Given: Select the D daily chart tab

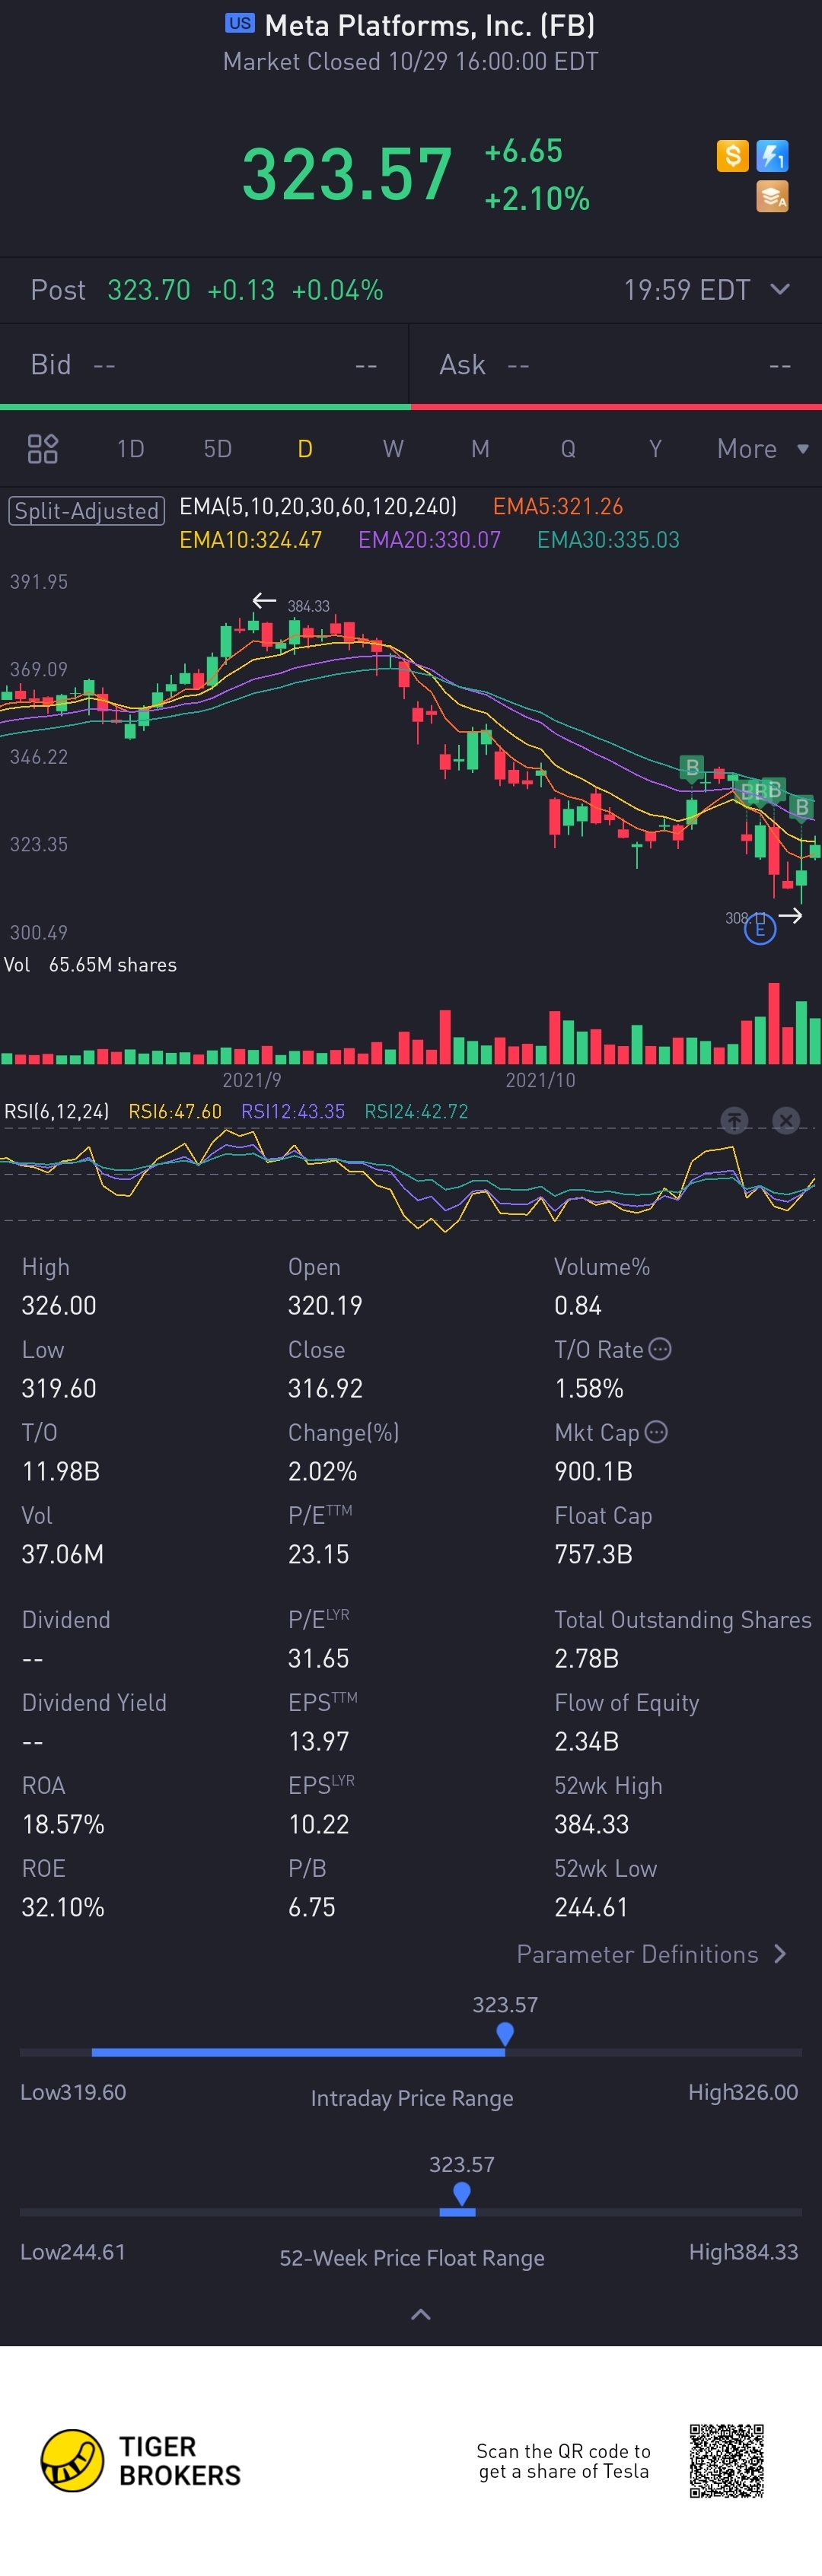Looking at the screenshot, I should tap(305, 449).
